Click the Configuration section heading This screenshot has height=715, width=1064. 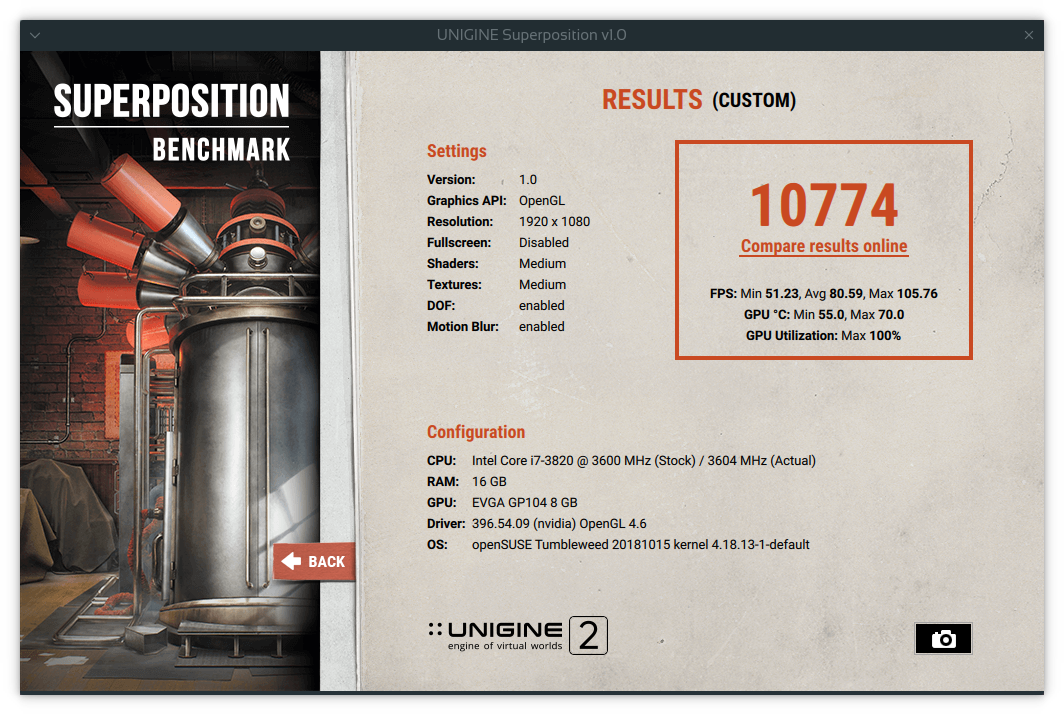(475, 432)
